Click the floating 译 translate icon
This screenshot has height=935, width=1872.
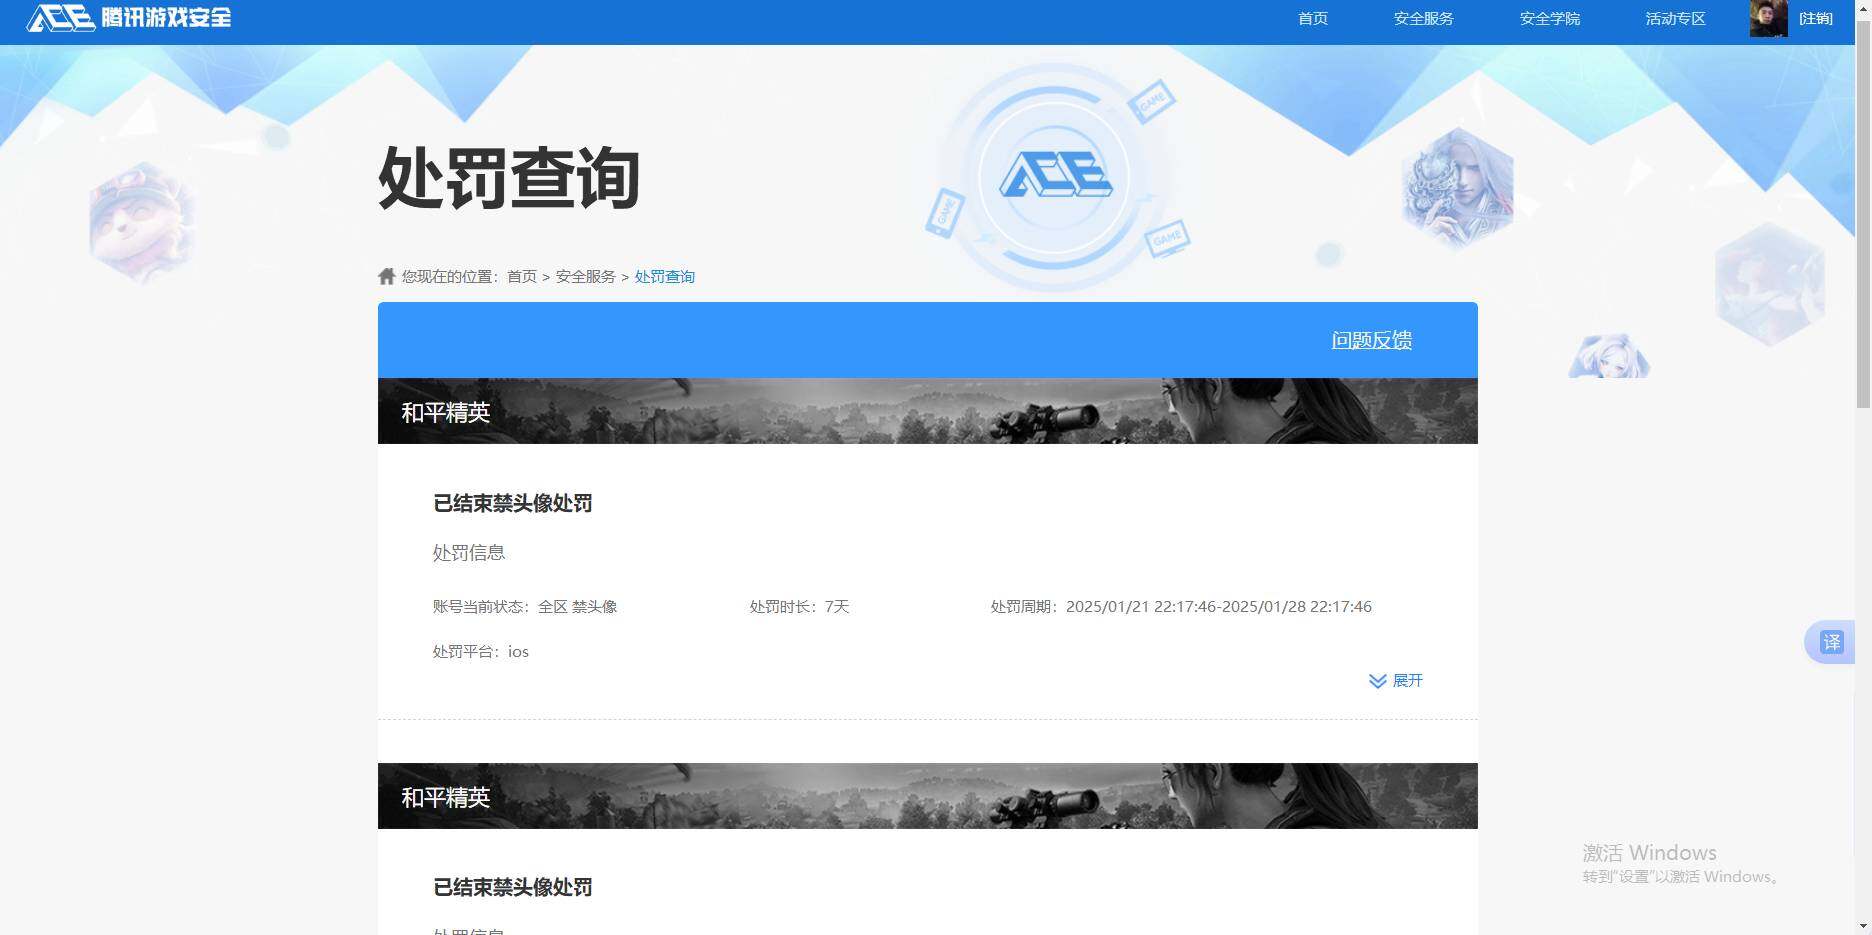1833,642
